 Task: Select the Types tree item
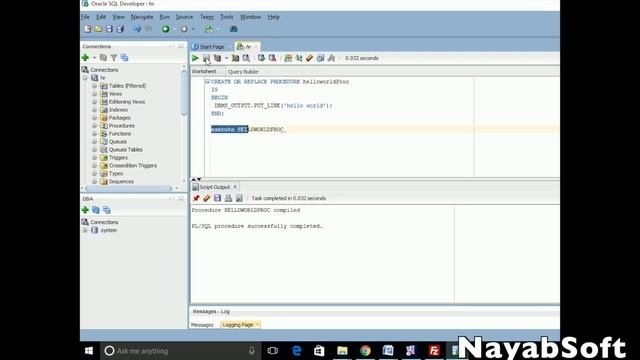[x=116, y=173]
